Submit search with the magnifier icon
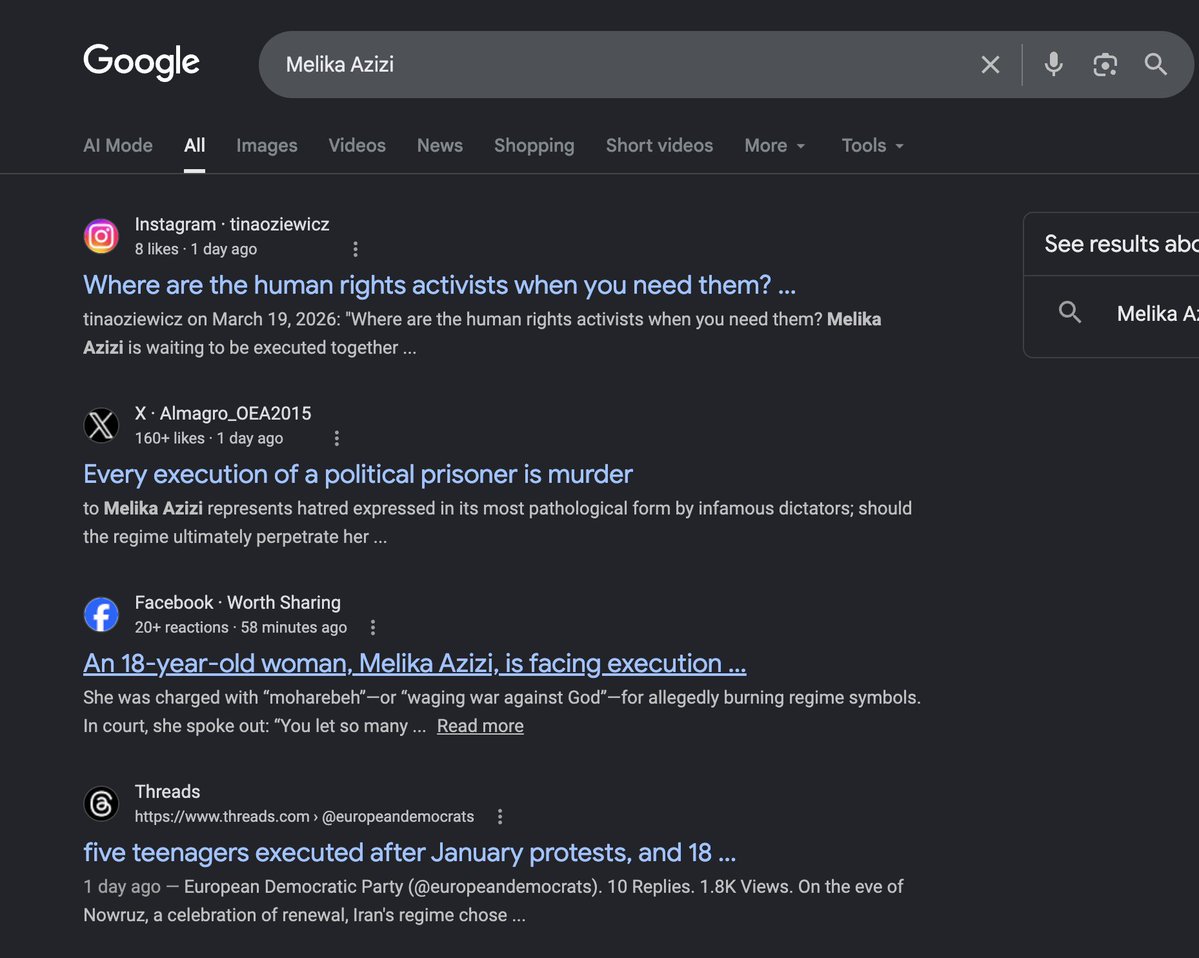This screenshot has width=1199, height=958. [x=1155, y=64]
